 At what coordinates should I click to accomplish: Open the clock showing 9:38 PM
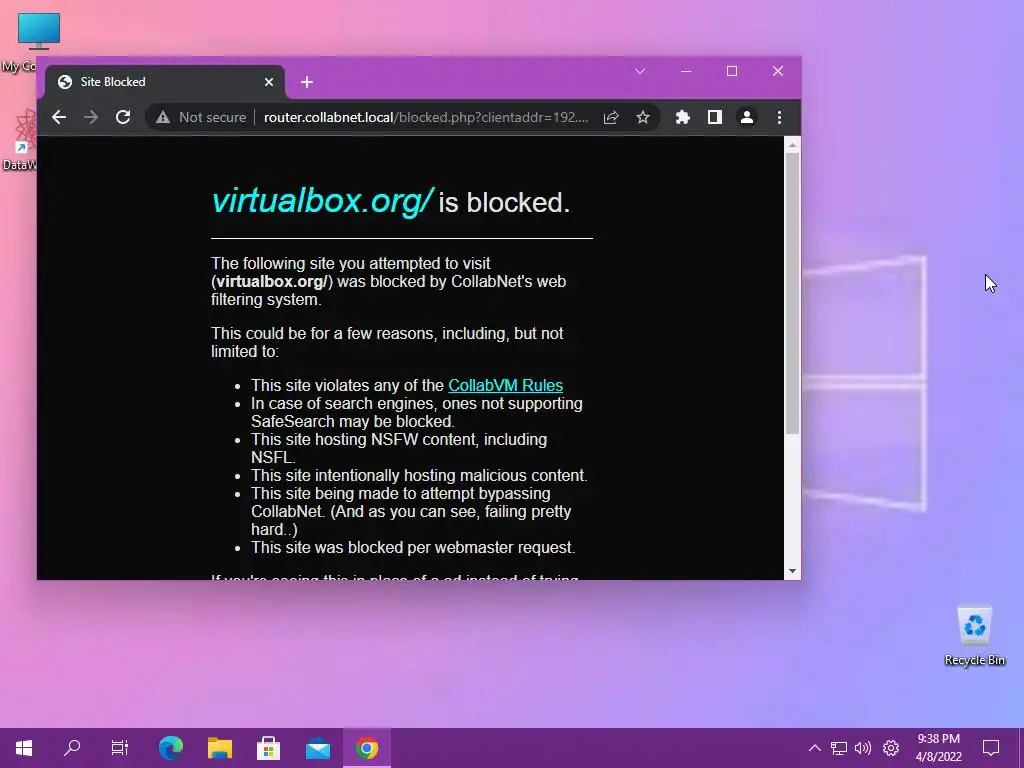[x=938, y=748]
